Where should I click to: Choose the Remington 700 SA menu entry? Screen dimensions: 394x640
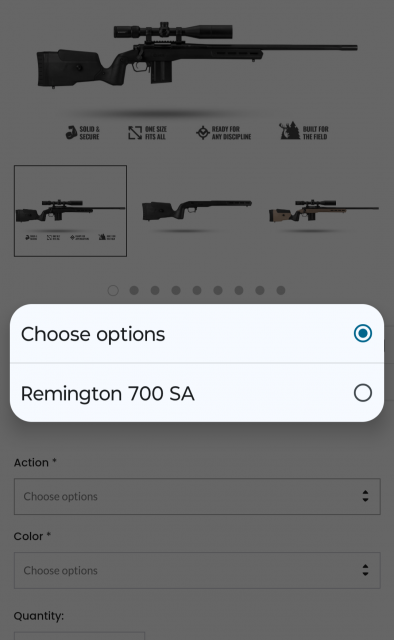coord(197,393)
